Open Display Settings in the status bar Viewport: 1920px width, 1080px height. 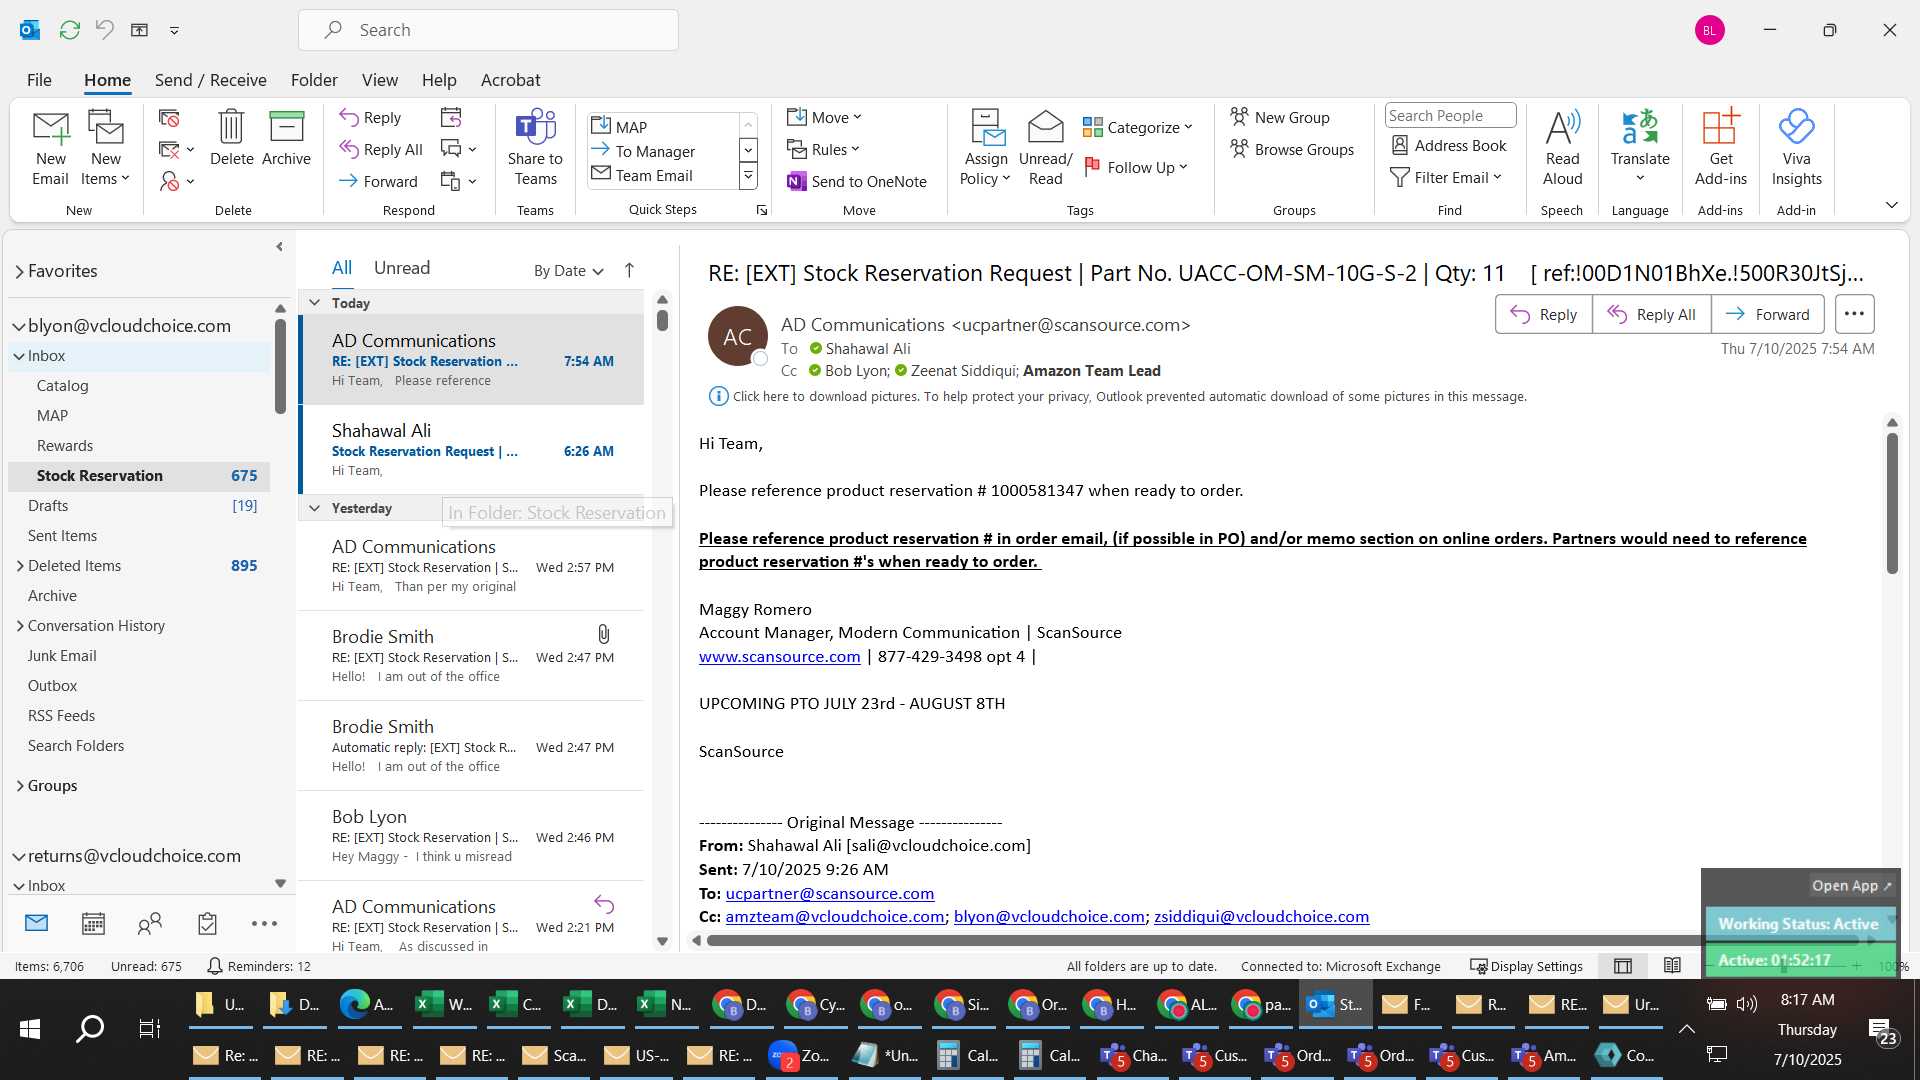1526,966
